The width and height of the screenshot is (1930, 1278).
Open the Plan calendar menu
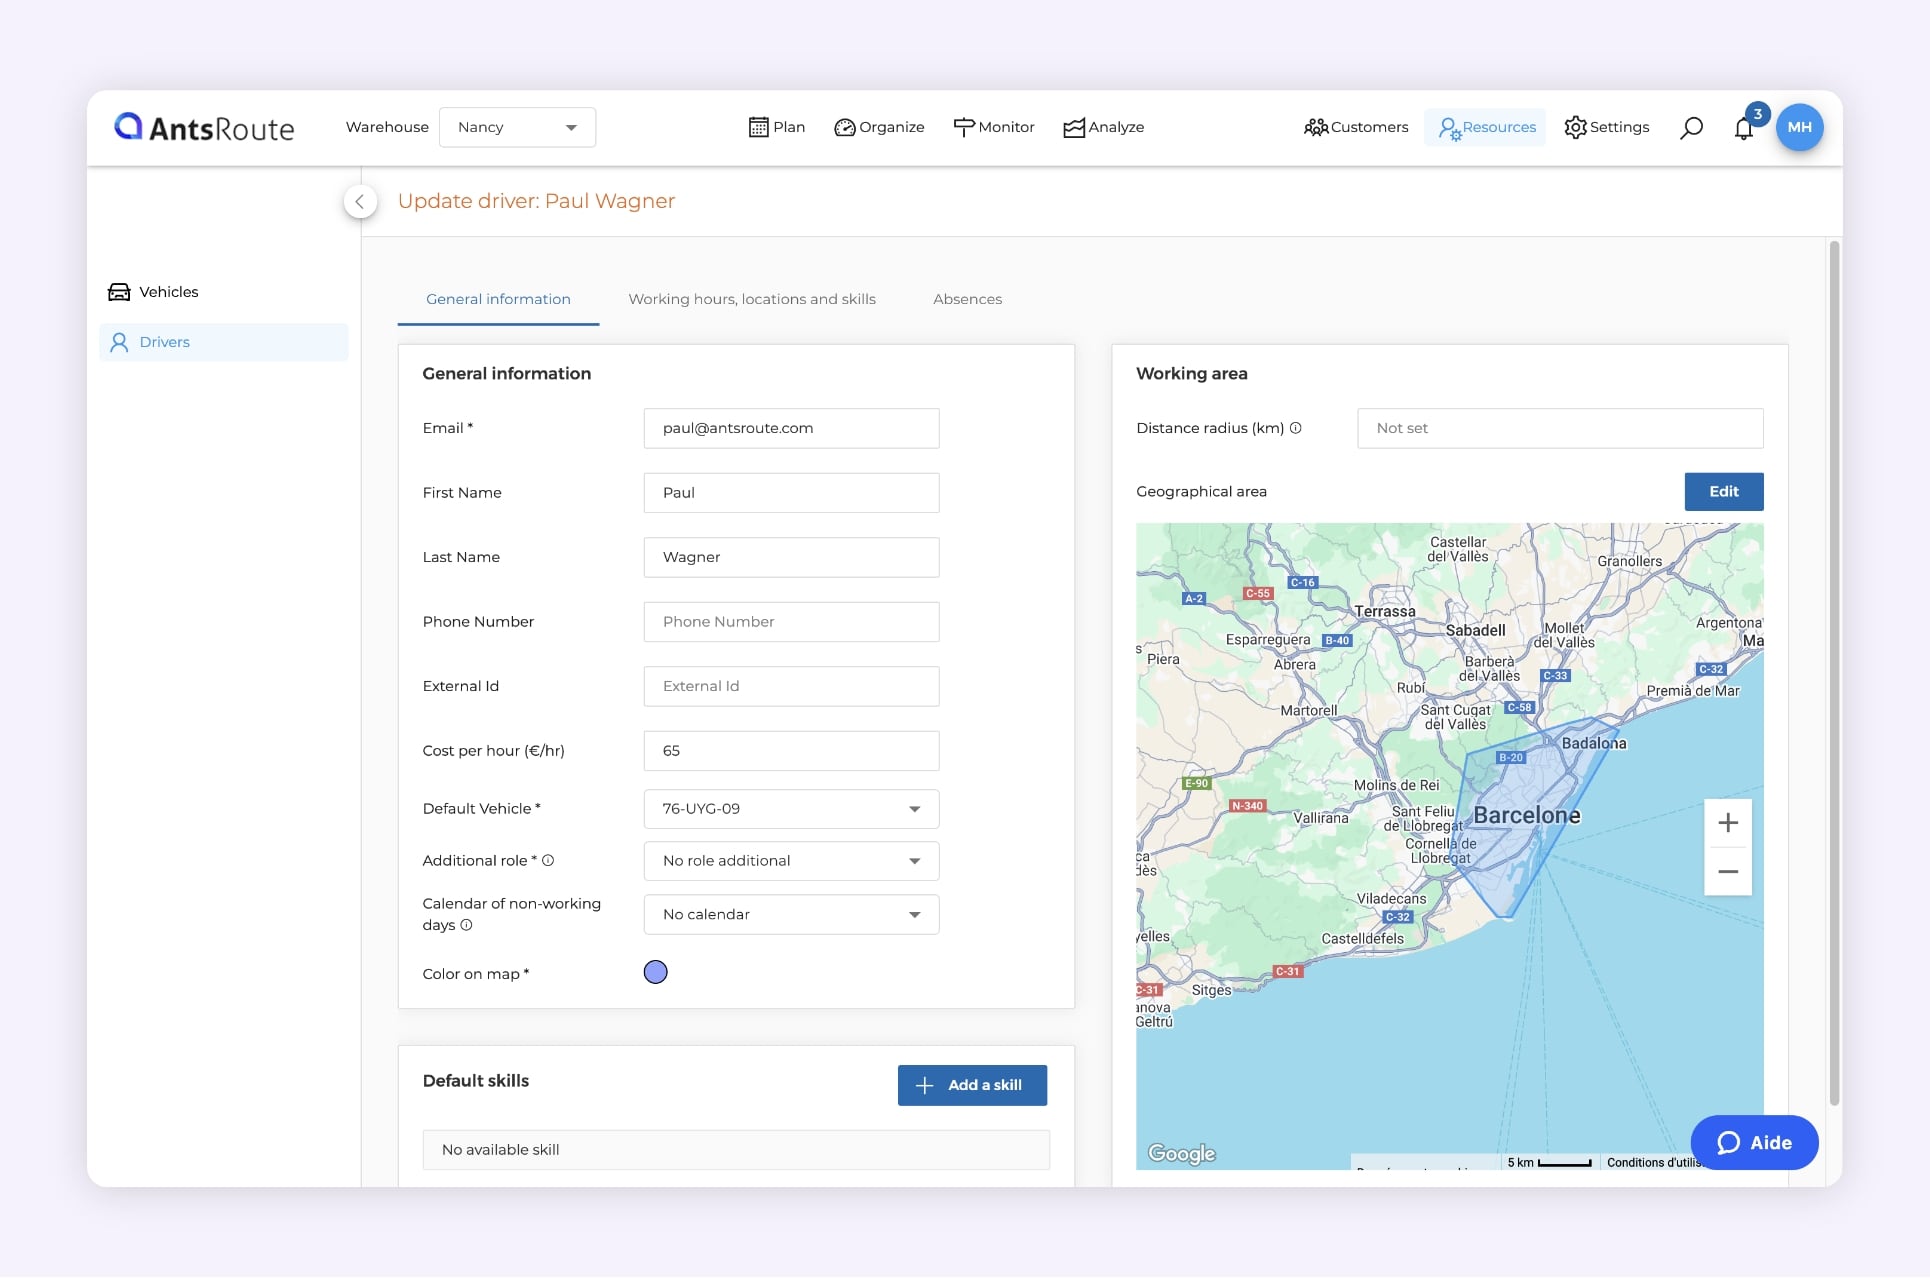(x=776, y=127)
